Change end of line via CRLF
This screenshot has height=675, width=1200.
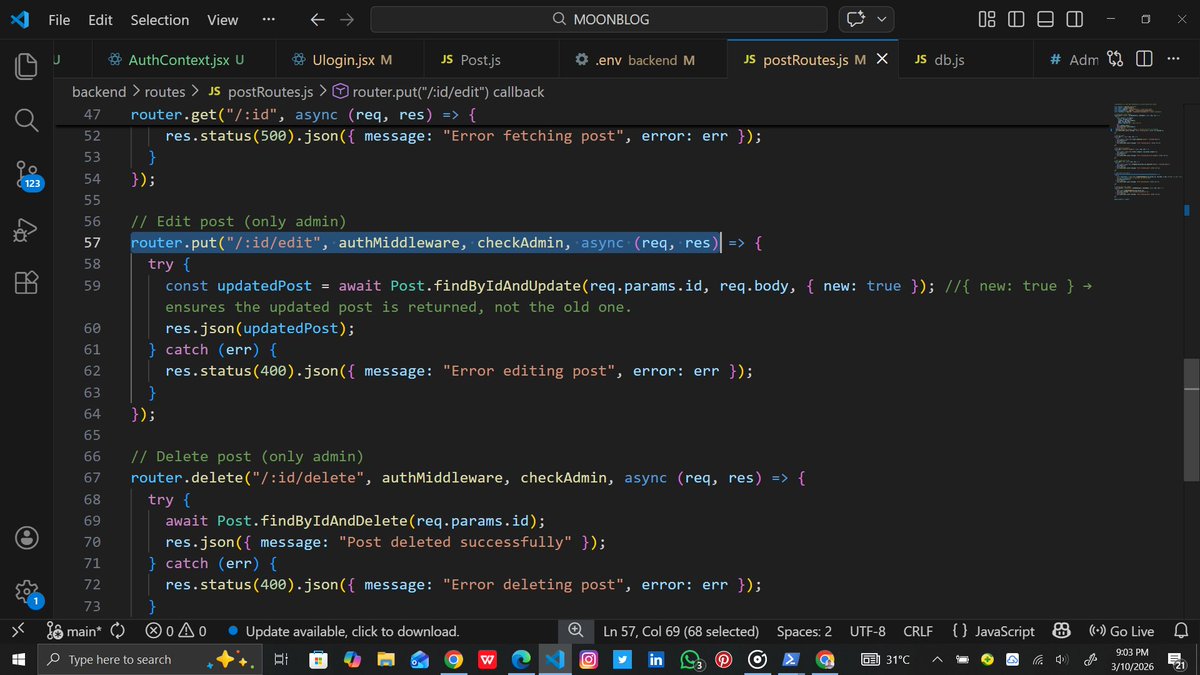[x=918, y=631]
